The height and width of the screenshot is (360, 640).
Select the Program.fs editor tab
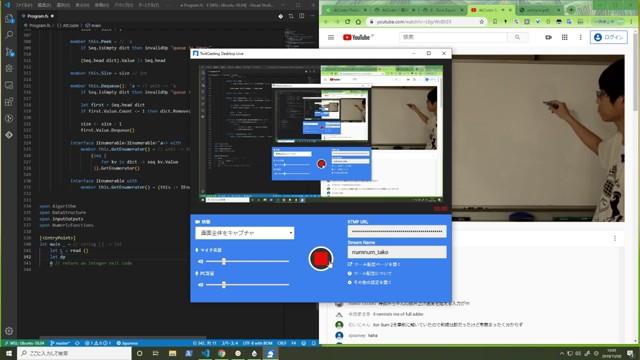tap(38, 16)
